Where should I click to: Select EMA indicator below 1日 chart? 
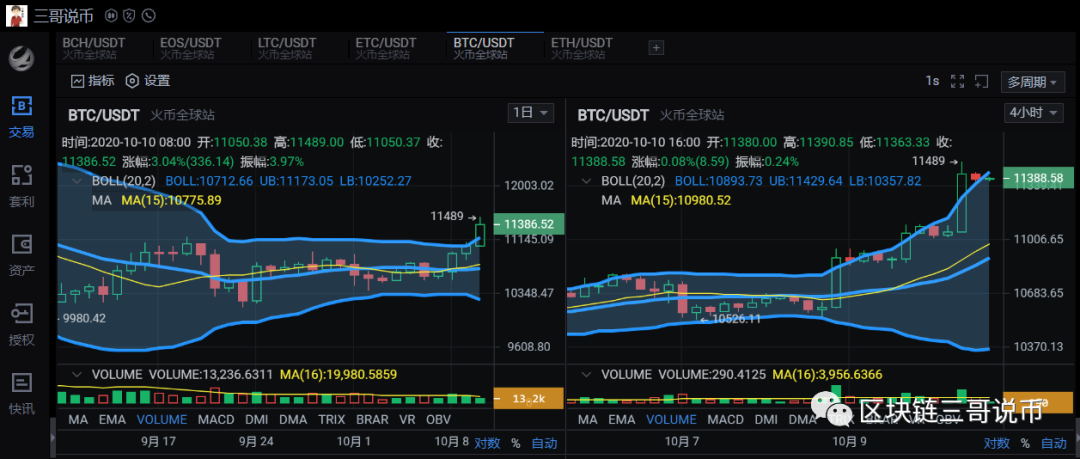pyautogui.click(x=112, y=419)
